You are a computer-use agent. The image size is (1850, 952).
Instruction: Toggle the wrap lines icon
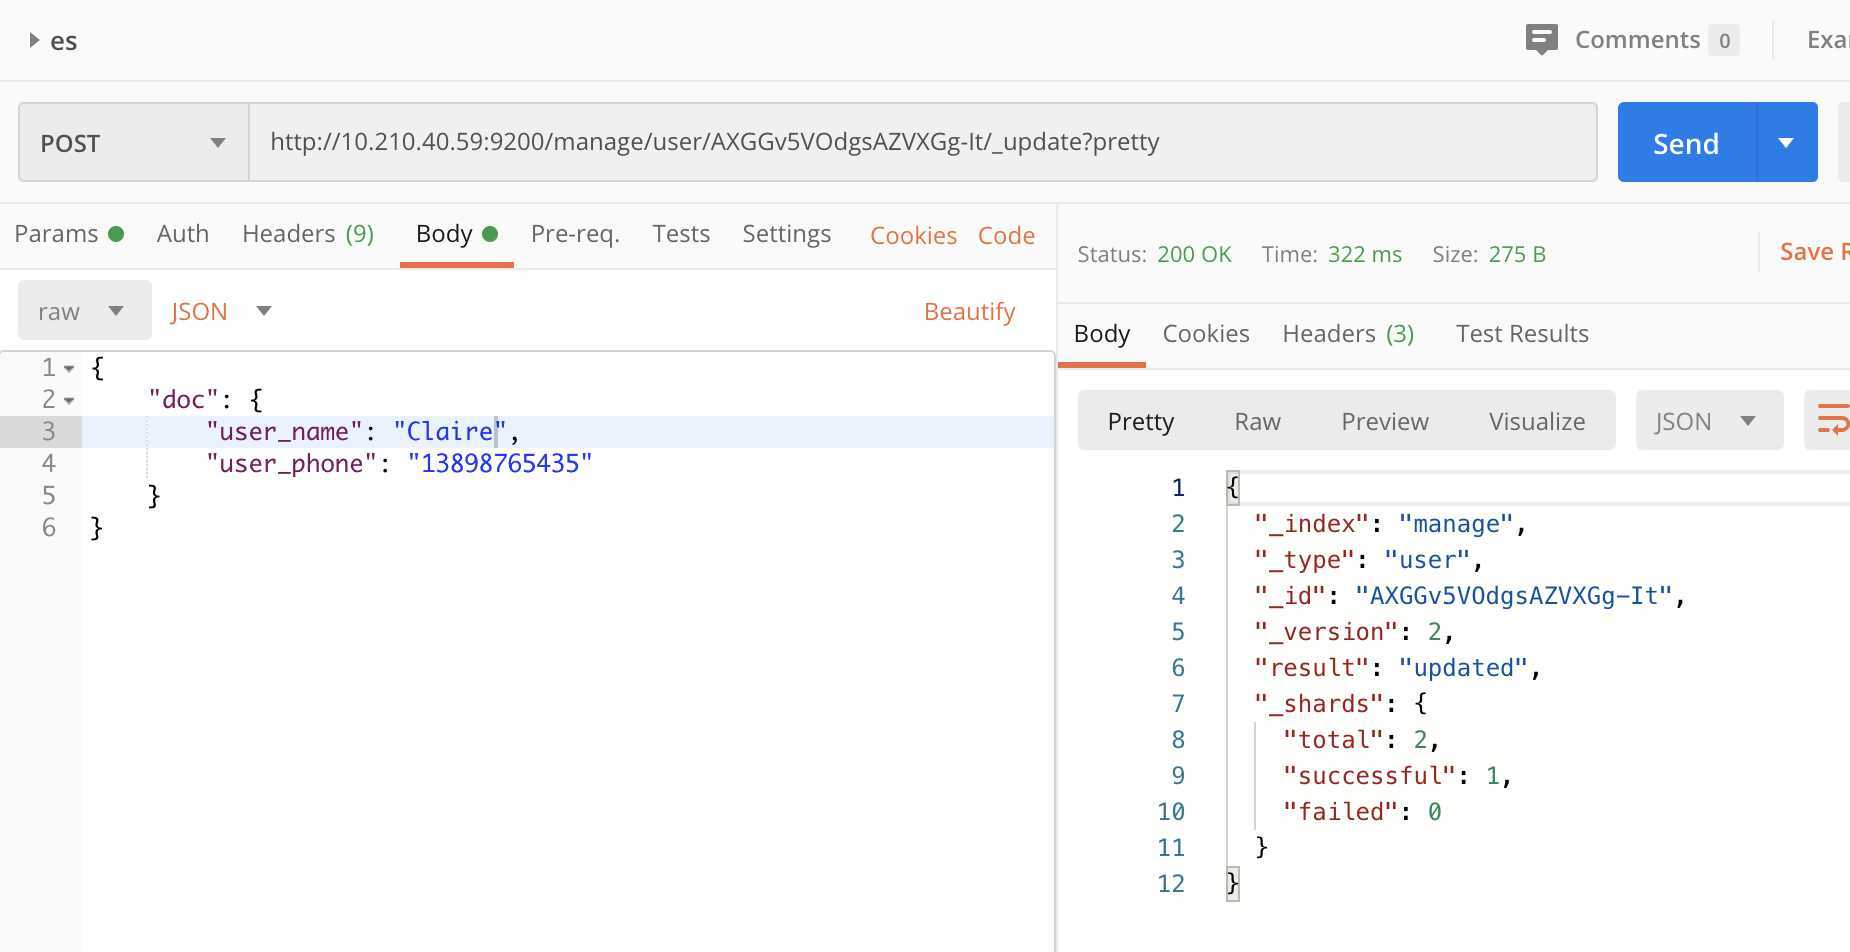pyautogui.click(x=1832, y=420)
